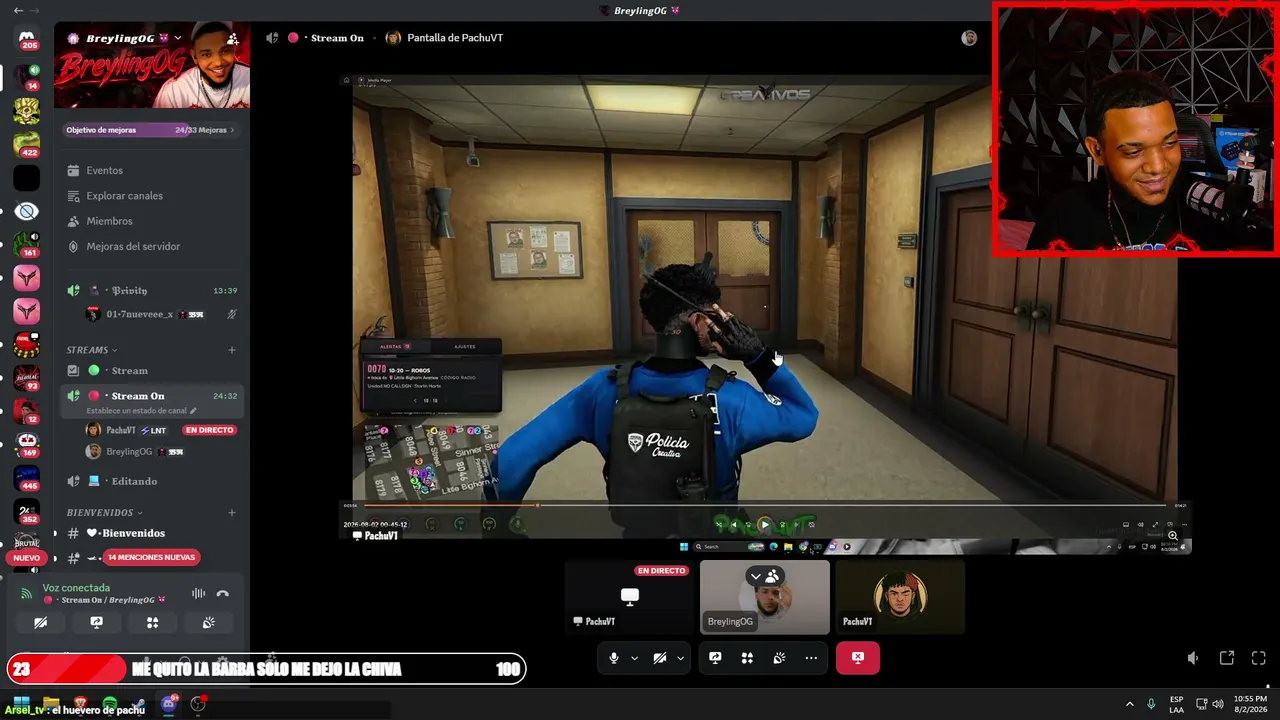Join the Privity voice channel
Image resolution: width=1280 pixels, height=720 pixels.
152,291
